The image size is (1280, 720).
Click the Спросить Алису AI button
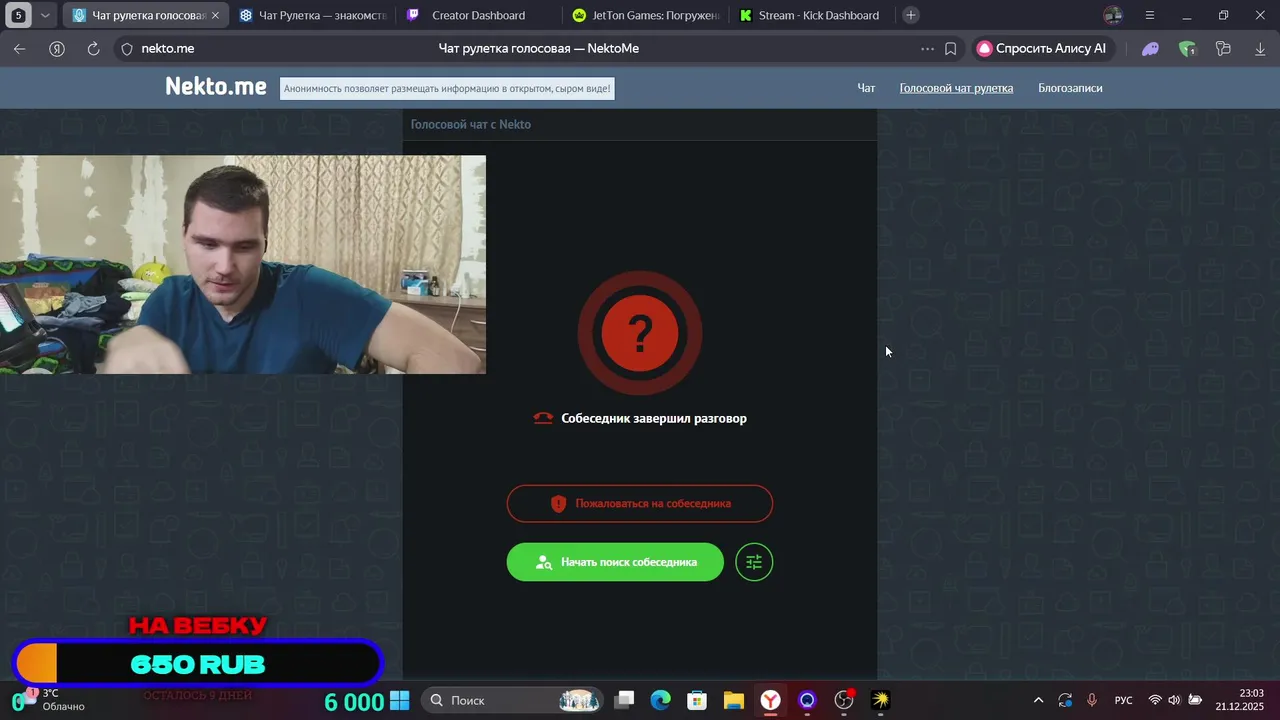click(x=1041, y=48)
